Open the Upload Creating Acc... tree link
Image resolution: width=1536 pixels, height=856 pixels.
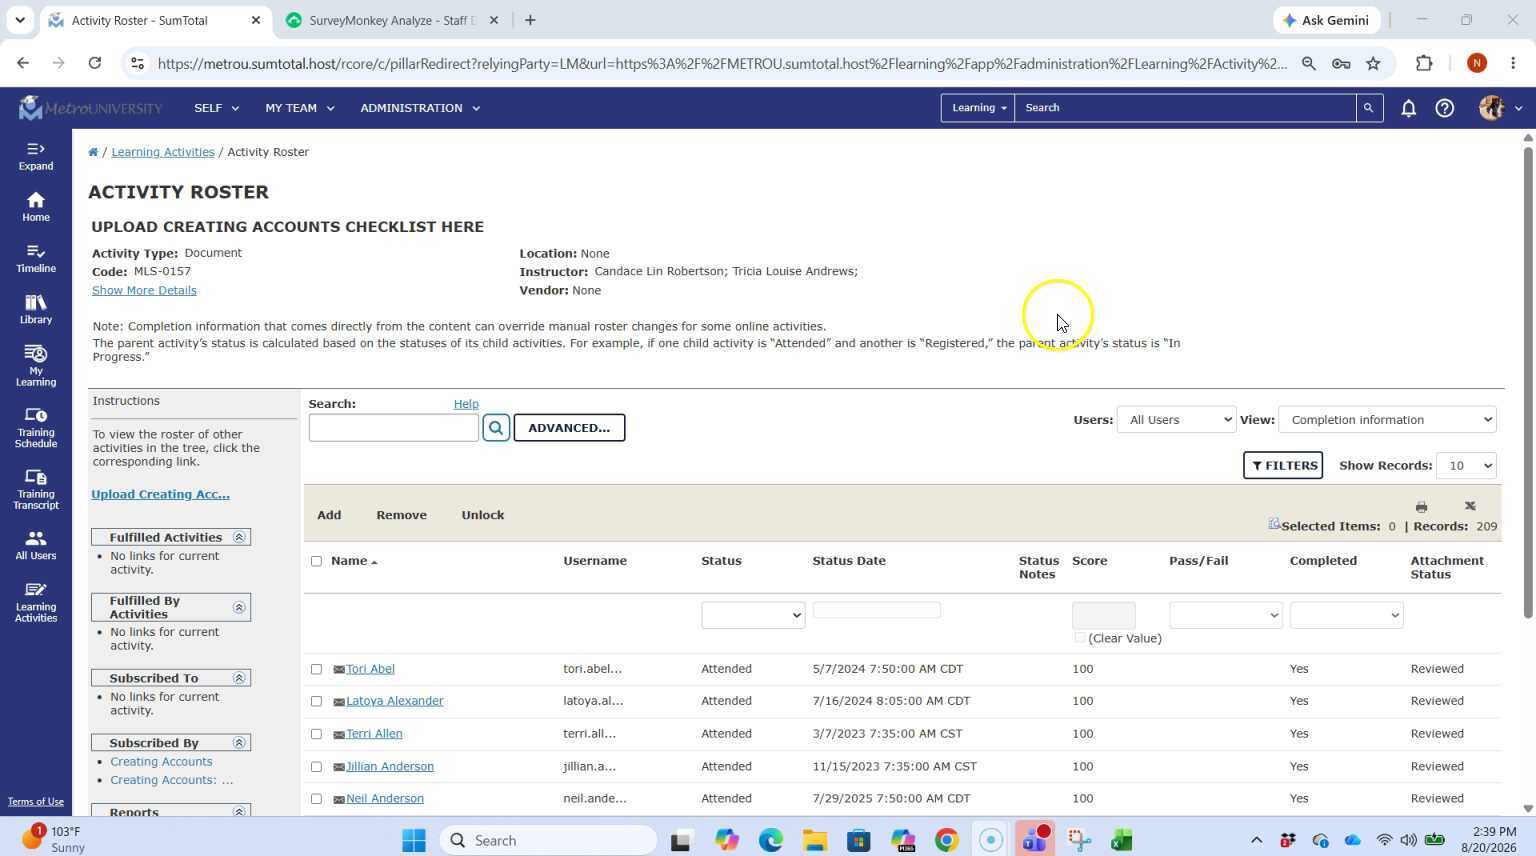pos(160,495)
